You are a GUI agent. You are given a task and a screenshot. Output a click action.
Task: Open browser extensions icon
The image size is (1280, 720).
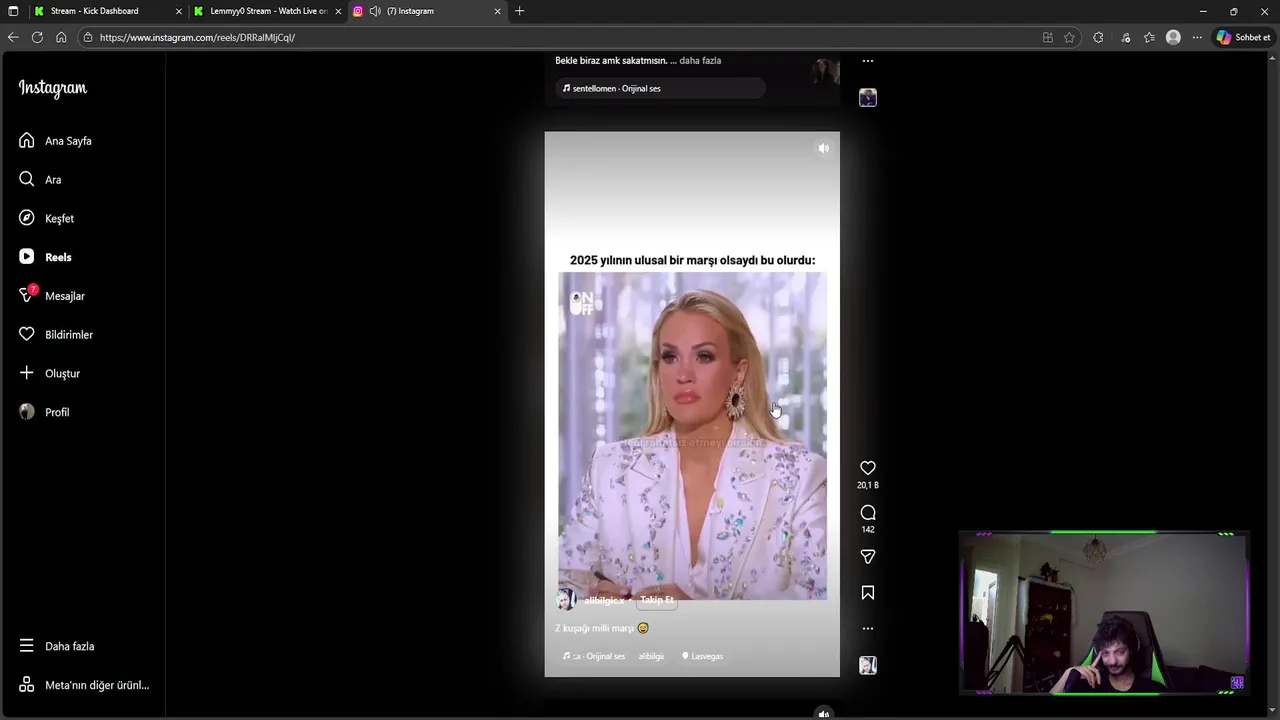coord(1098,37)
